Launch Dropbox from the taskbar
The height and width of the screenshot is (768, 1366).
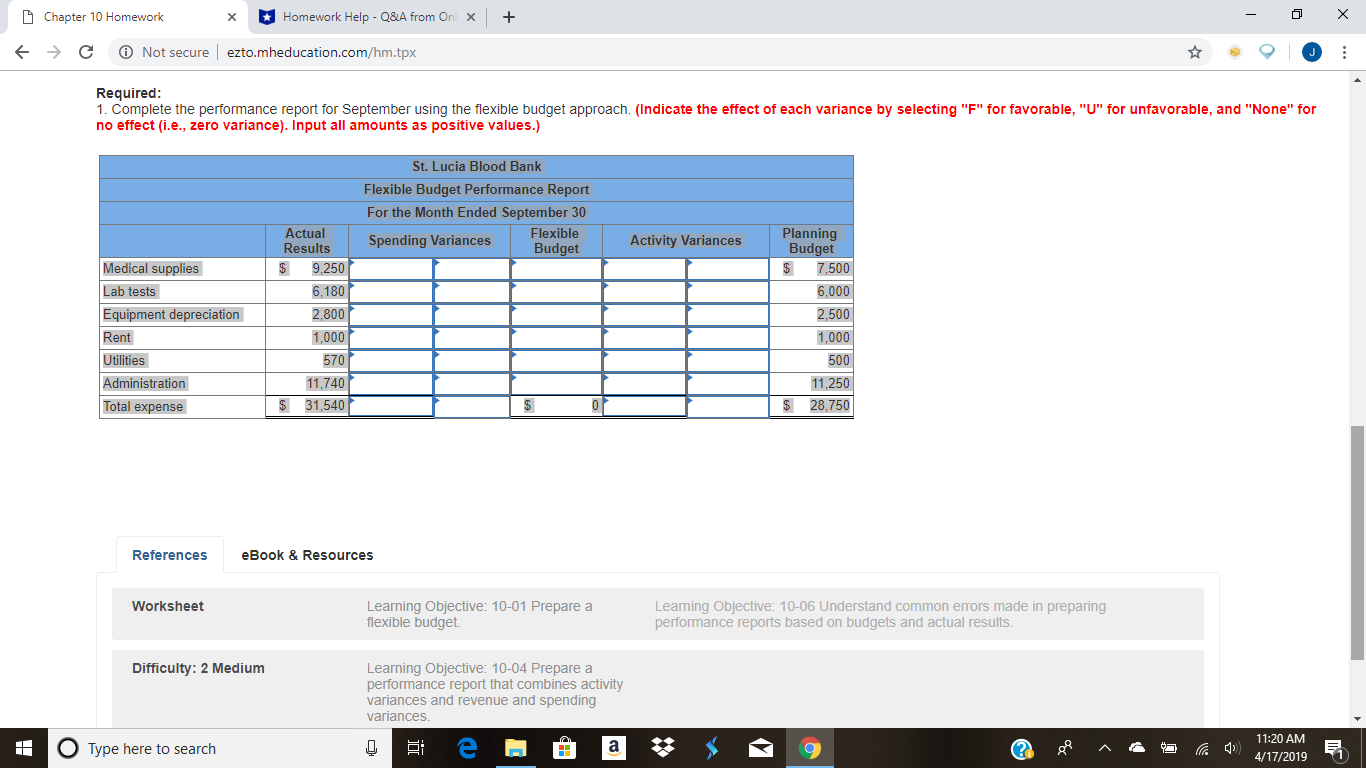tap(662, 747)
